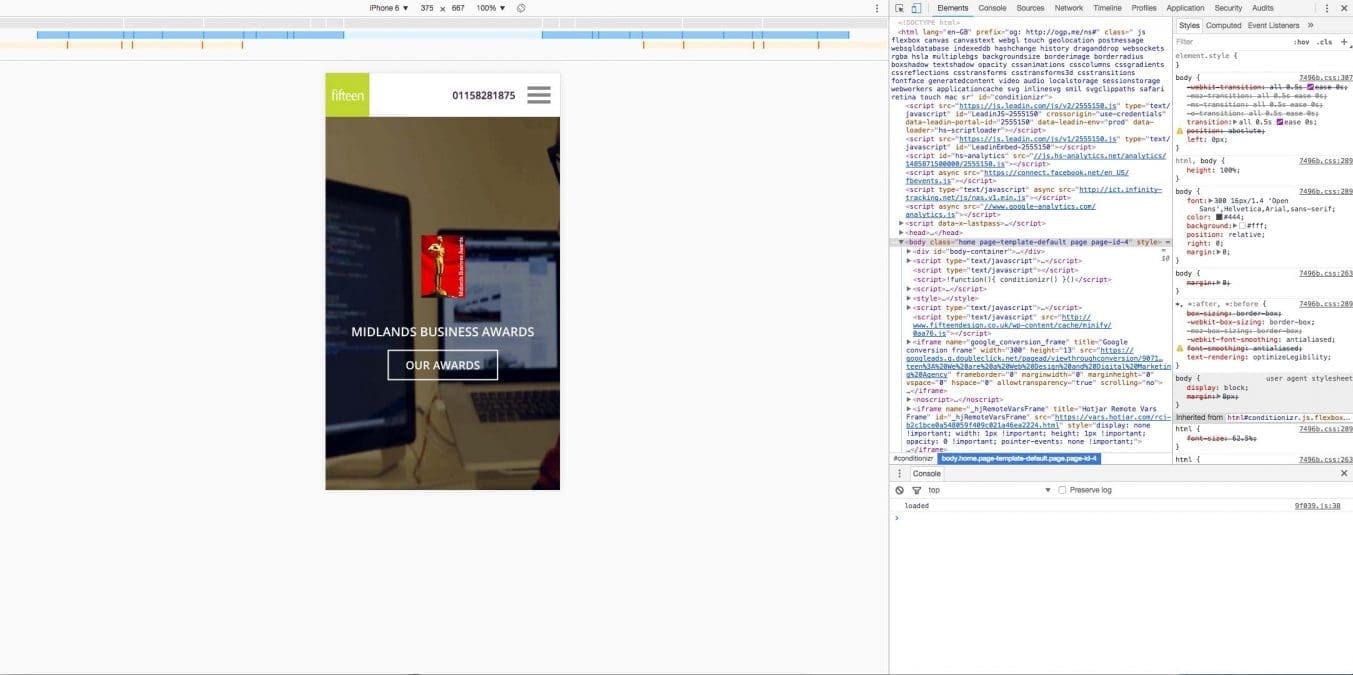Open the console filter funnel icon

917,490
